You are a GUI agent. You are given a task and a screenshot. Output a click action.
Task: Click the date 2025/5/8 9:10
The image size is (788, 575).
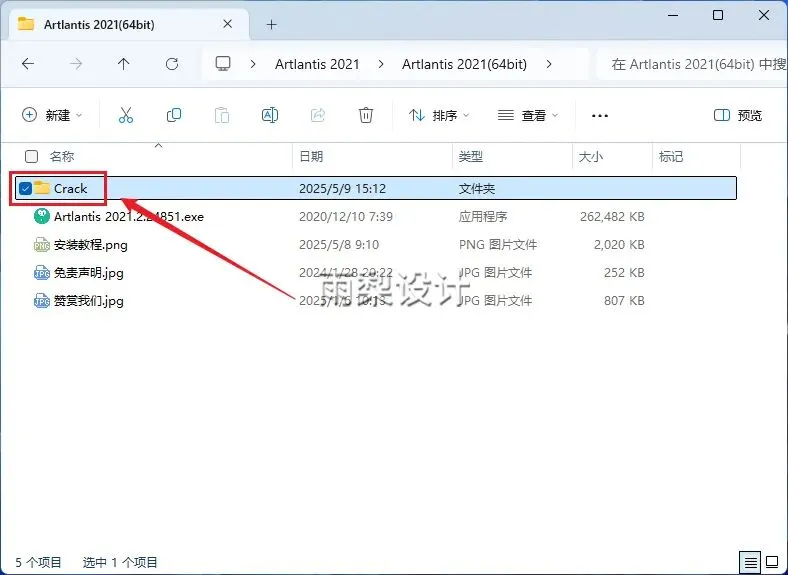coord(339,245)
